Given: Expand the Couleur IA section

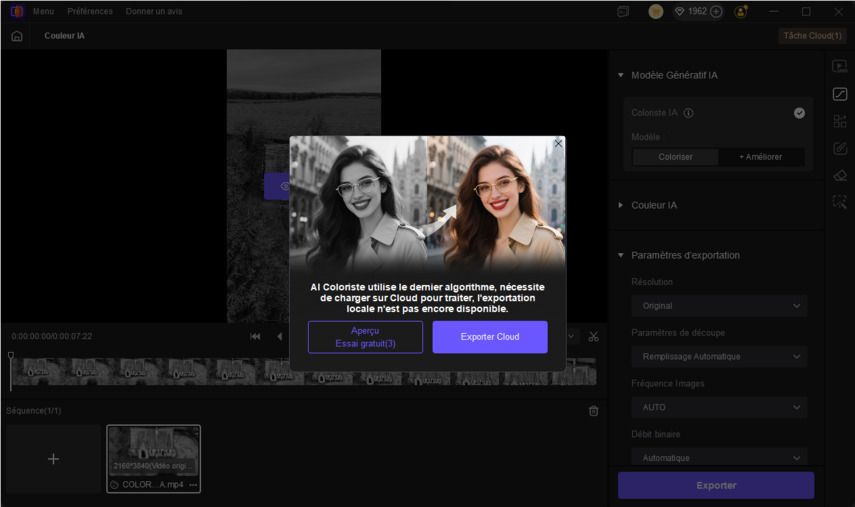Looking at the screenshot, I should [x=654, y=205].
